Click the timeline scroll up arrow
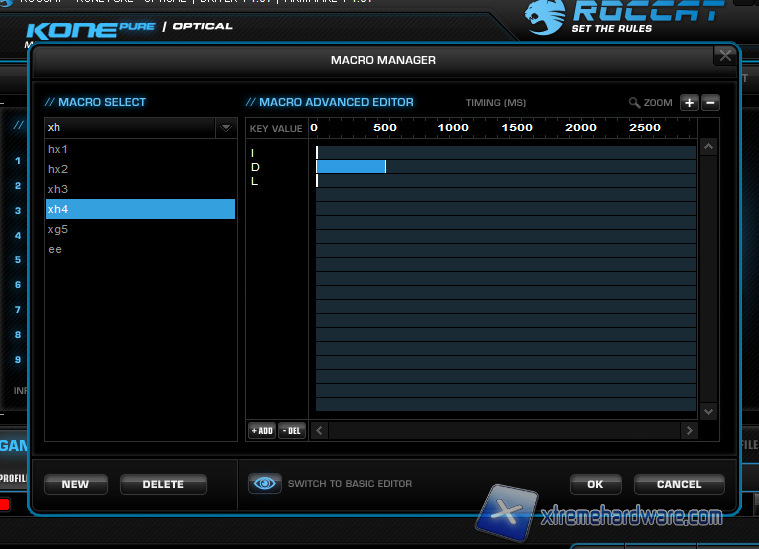759x549 pixels. coord(708,147)
